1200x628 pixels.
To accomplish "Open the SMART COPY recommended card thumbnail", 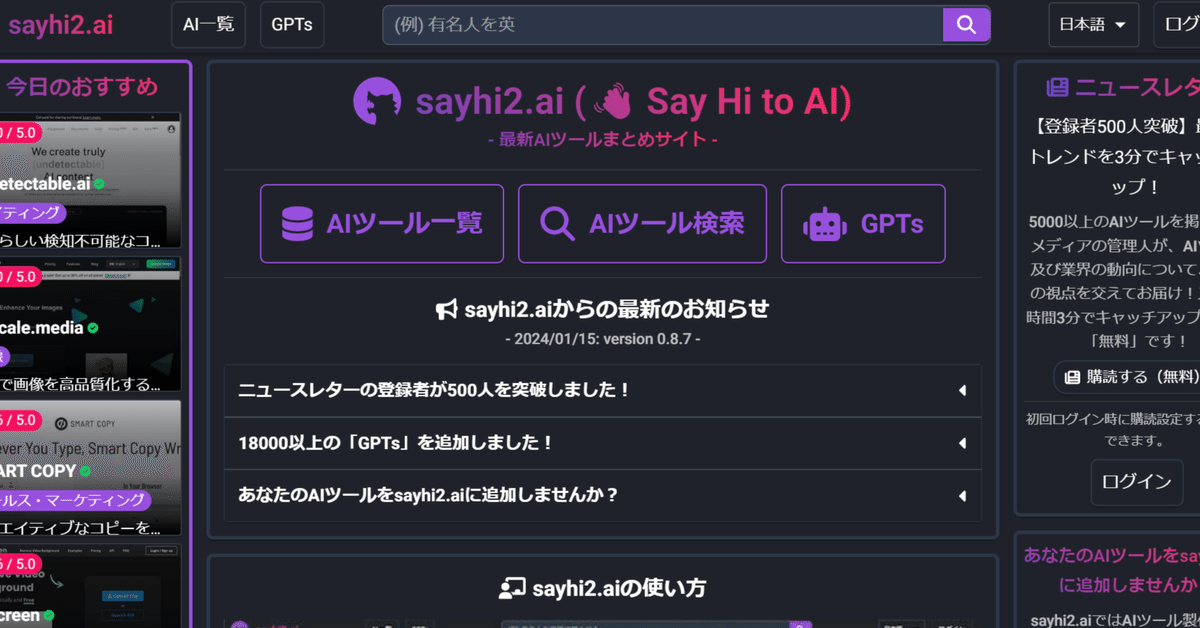I will click(90, 468).
